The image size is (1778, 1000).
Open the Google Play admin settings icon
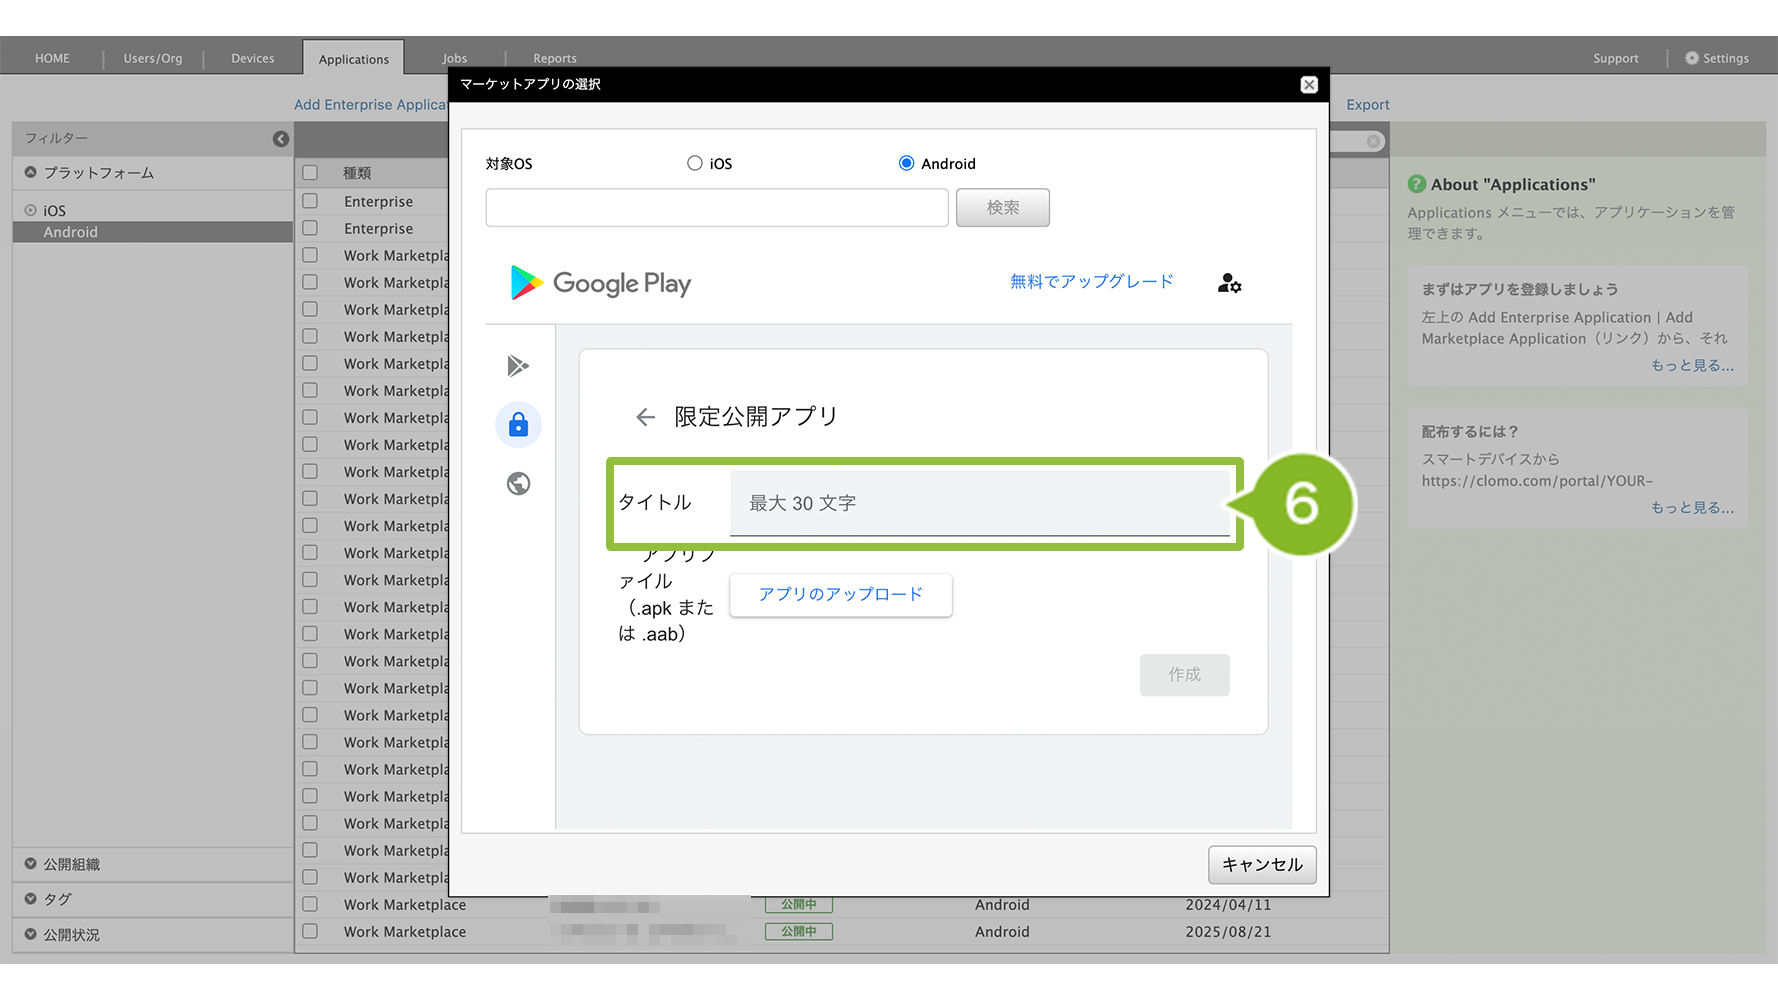[1229, 284]
